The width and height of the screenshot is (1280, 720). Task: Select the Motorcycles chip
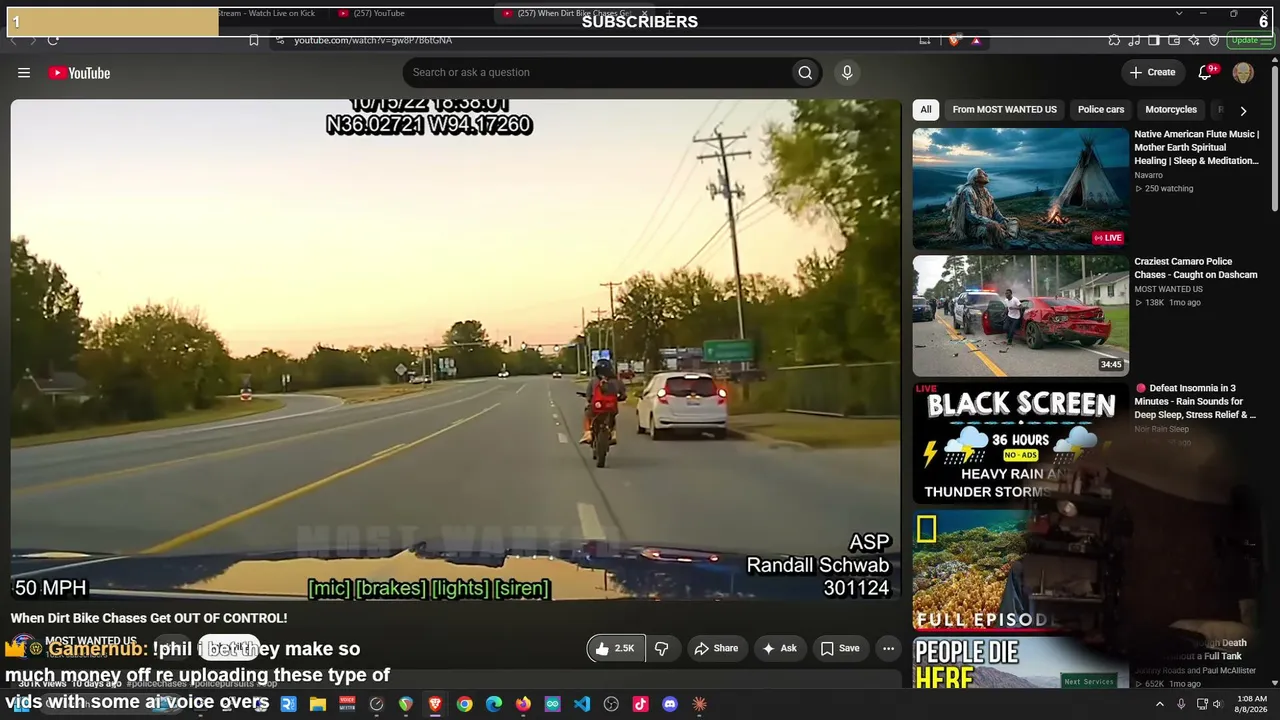point(1171,110)
